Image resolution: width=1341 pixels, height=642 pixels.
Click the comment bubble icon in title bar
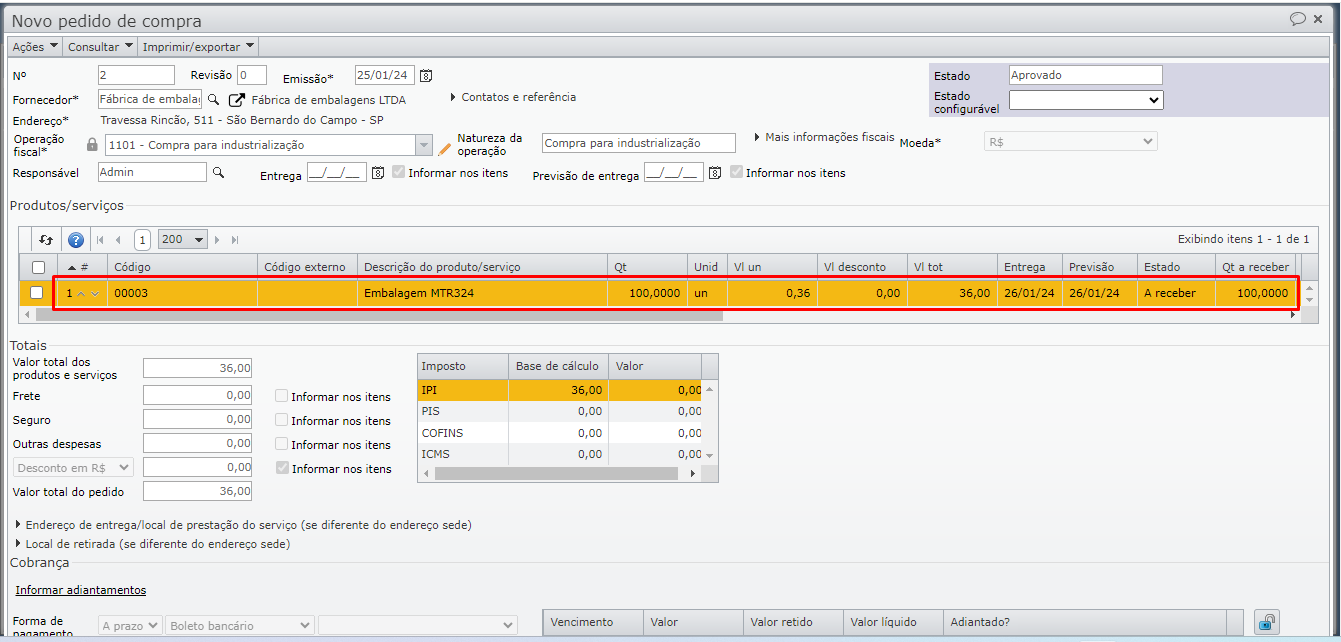point(1298,19)
